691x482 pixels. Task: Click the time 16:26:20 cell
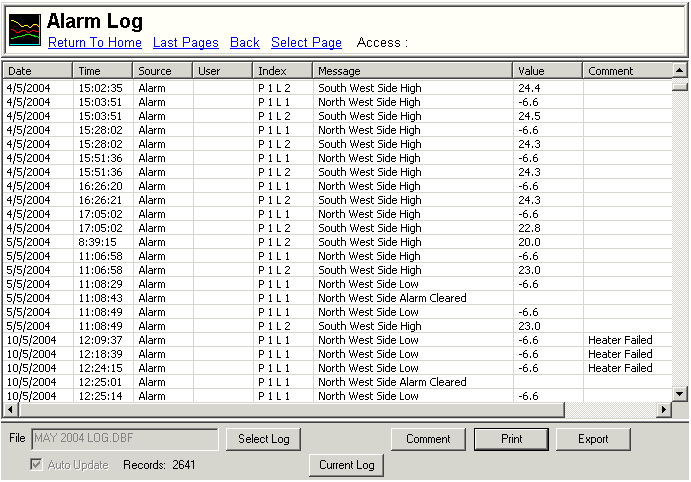(x=100, y=186)
